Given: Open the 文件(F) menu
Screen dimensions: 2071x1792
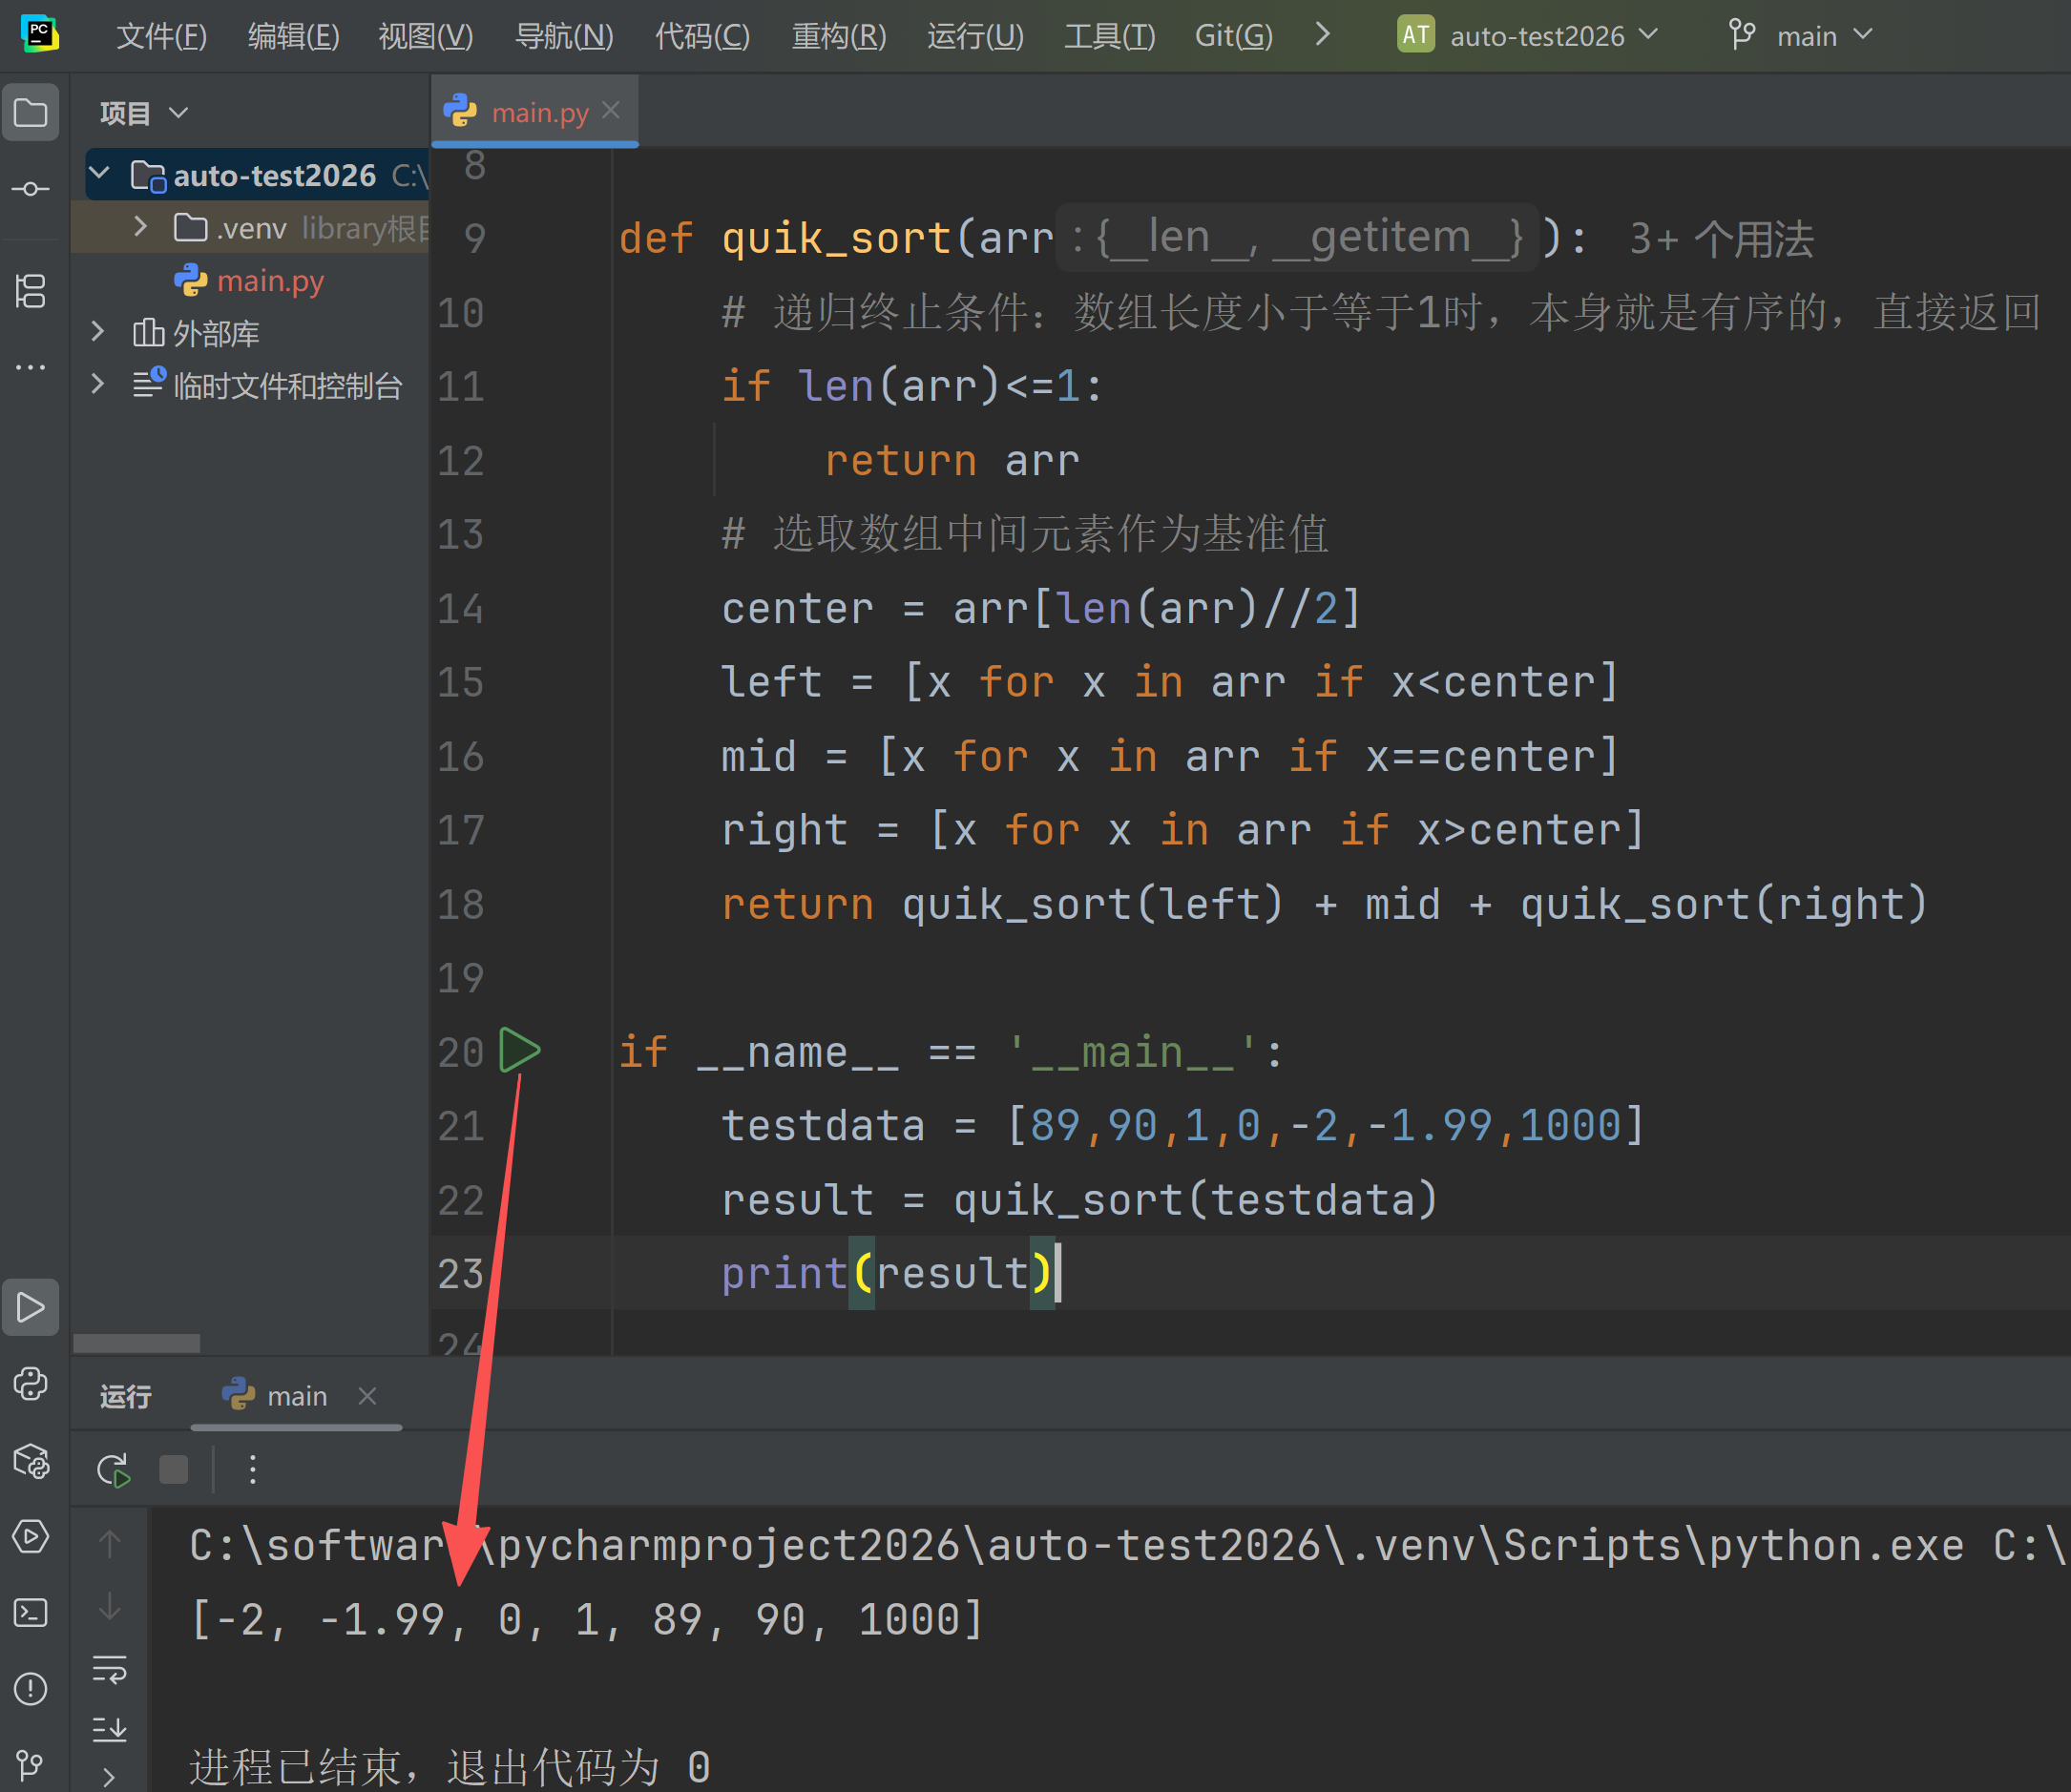Looking at the screenshot, I should tap(161, 36).
